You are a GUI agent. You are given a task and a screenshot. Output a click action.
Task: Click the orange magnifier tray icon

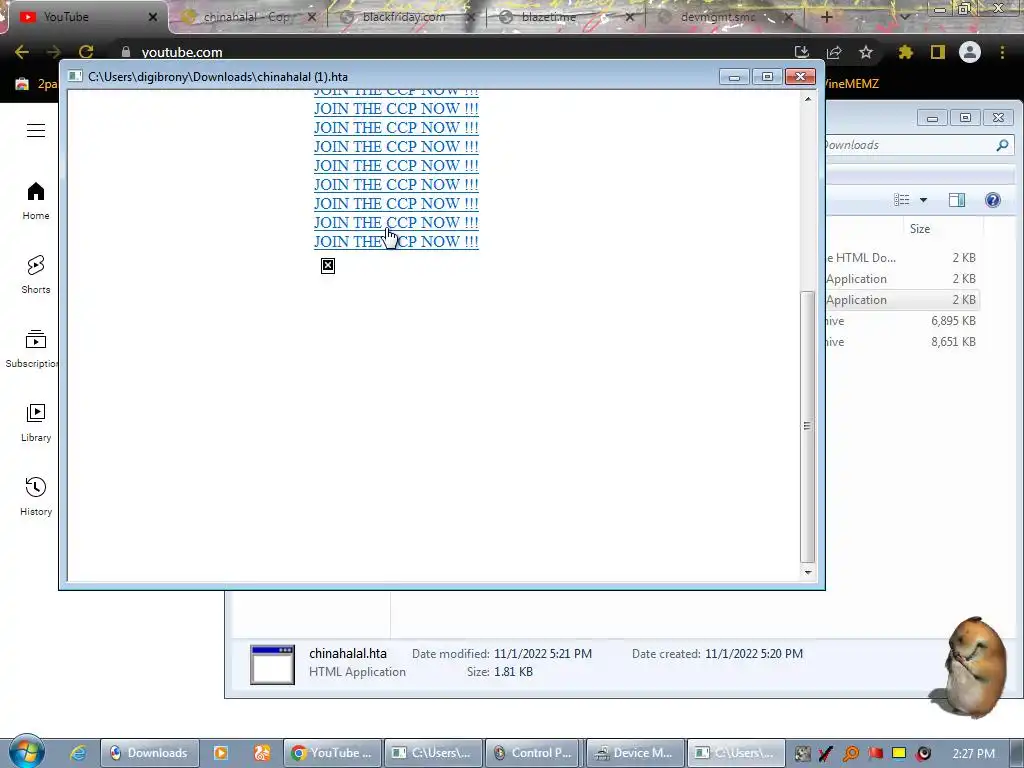coord(850,754)
